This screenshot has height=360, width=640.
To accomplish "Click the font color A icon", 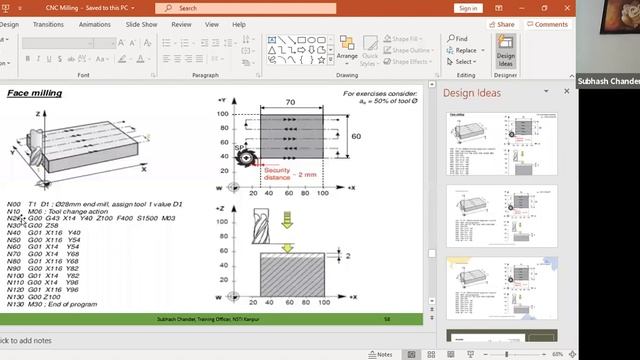I will pyautogui.click(x=140, y=59).
